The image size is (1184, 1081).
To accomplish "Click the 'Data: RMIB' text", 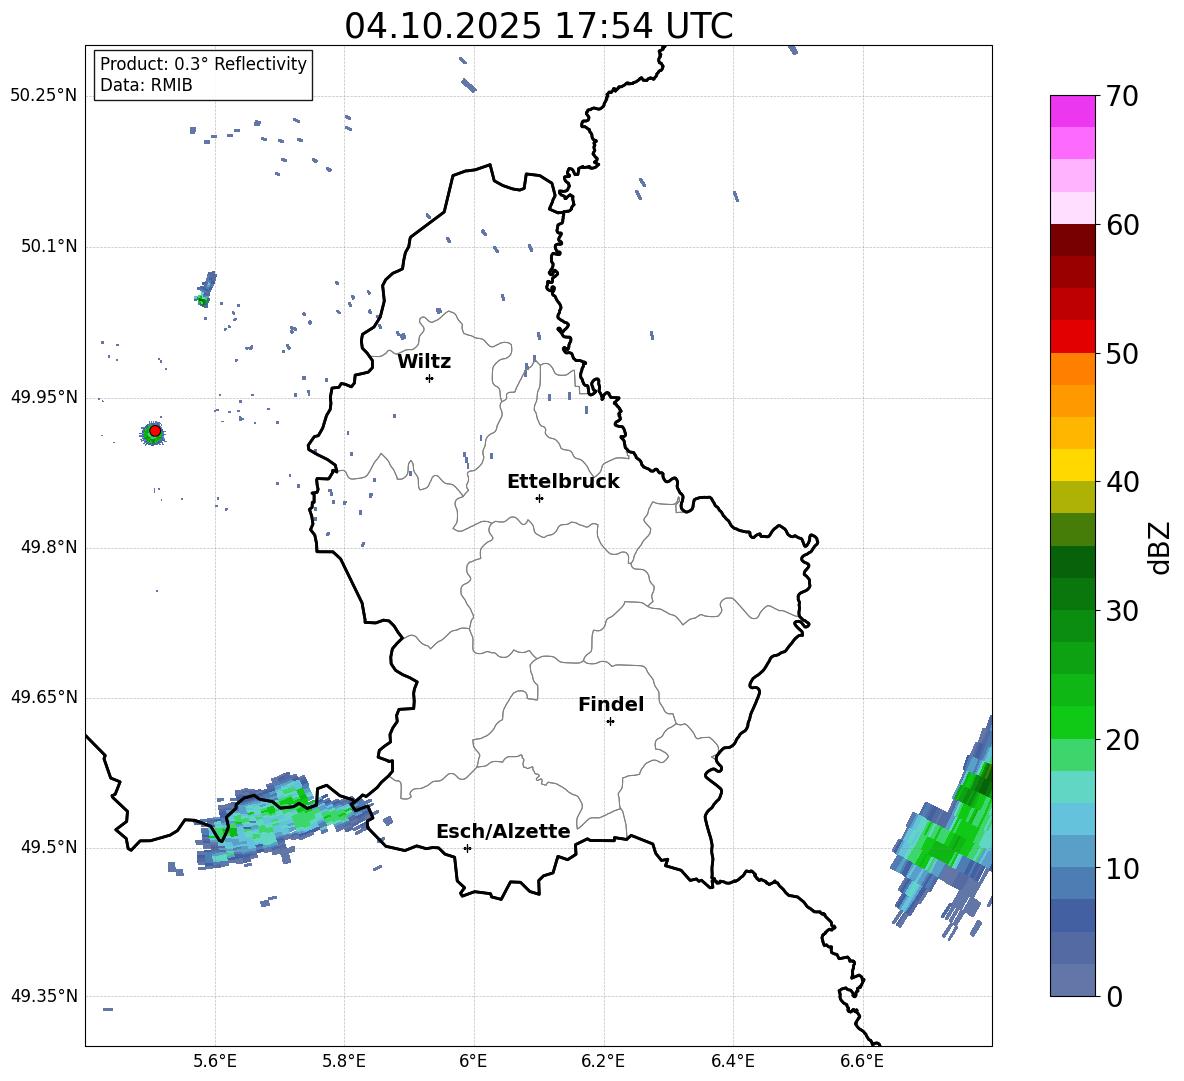I will 146,85.
